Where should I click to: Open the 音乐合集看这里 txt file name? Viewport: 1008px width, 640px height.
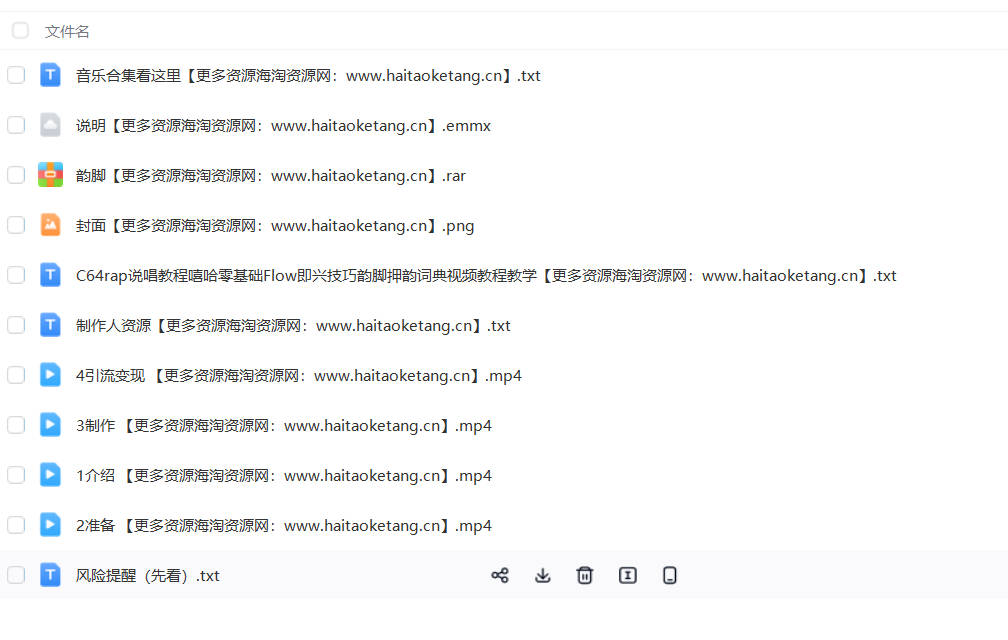[308, 76]
